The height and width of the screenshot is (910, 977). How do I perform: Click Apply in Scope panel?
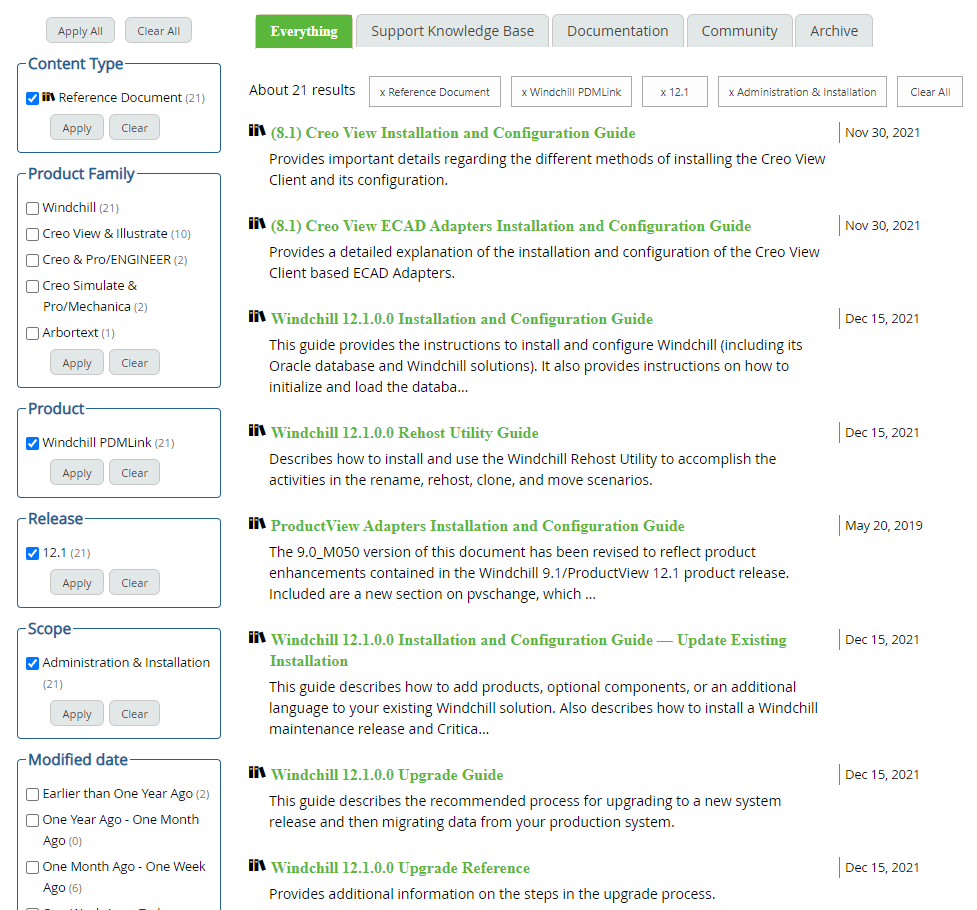[x=77, y=714]
